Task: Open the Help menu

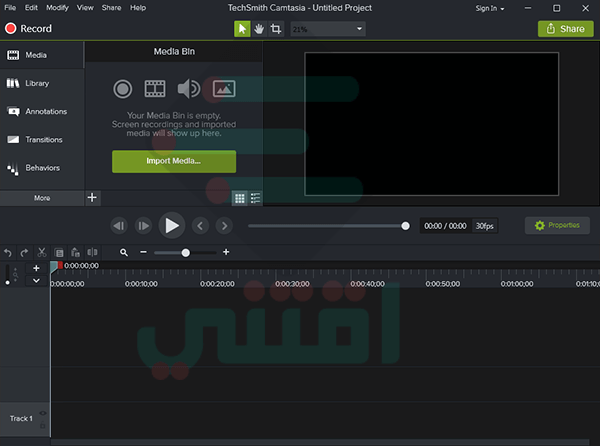Action: click(138, 8)
